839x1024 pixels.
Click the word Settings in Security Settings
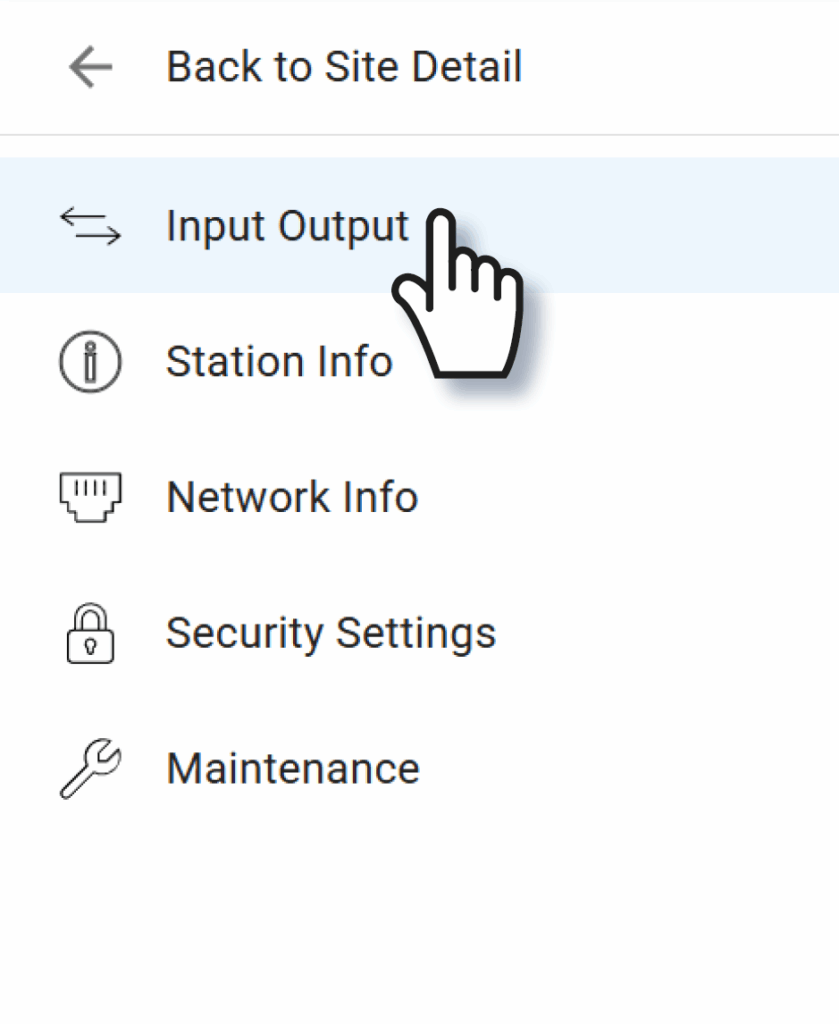[416, 633]
